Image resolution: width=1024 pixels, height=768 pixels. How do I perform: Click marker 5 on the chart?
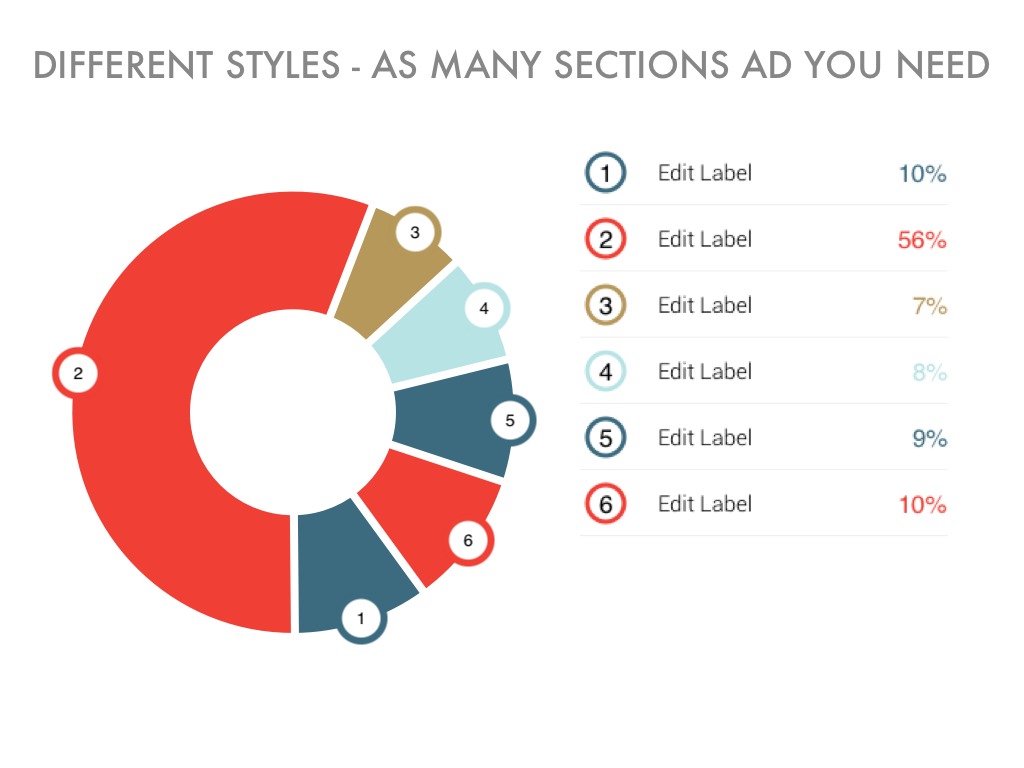510,421
